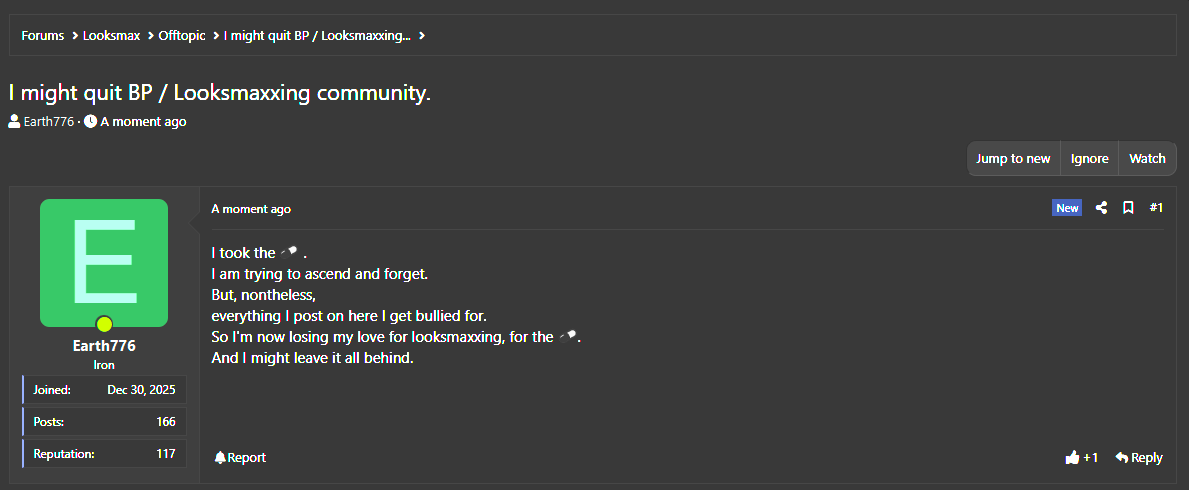Toggle Ignore for this thread
1189x490 pixels.
[1090, 159]
